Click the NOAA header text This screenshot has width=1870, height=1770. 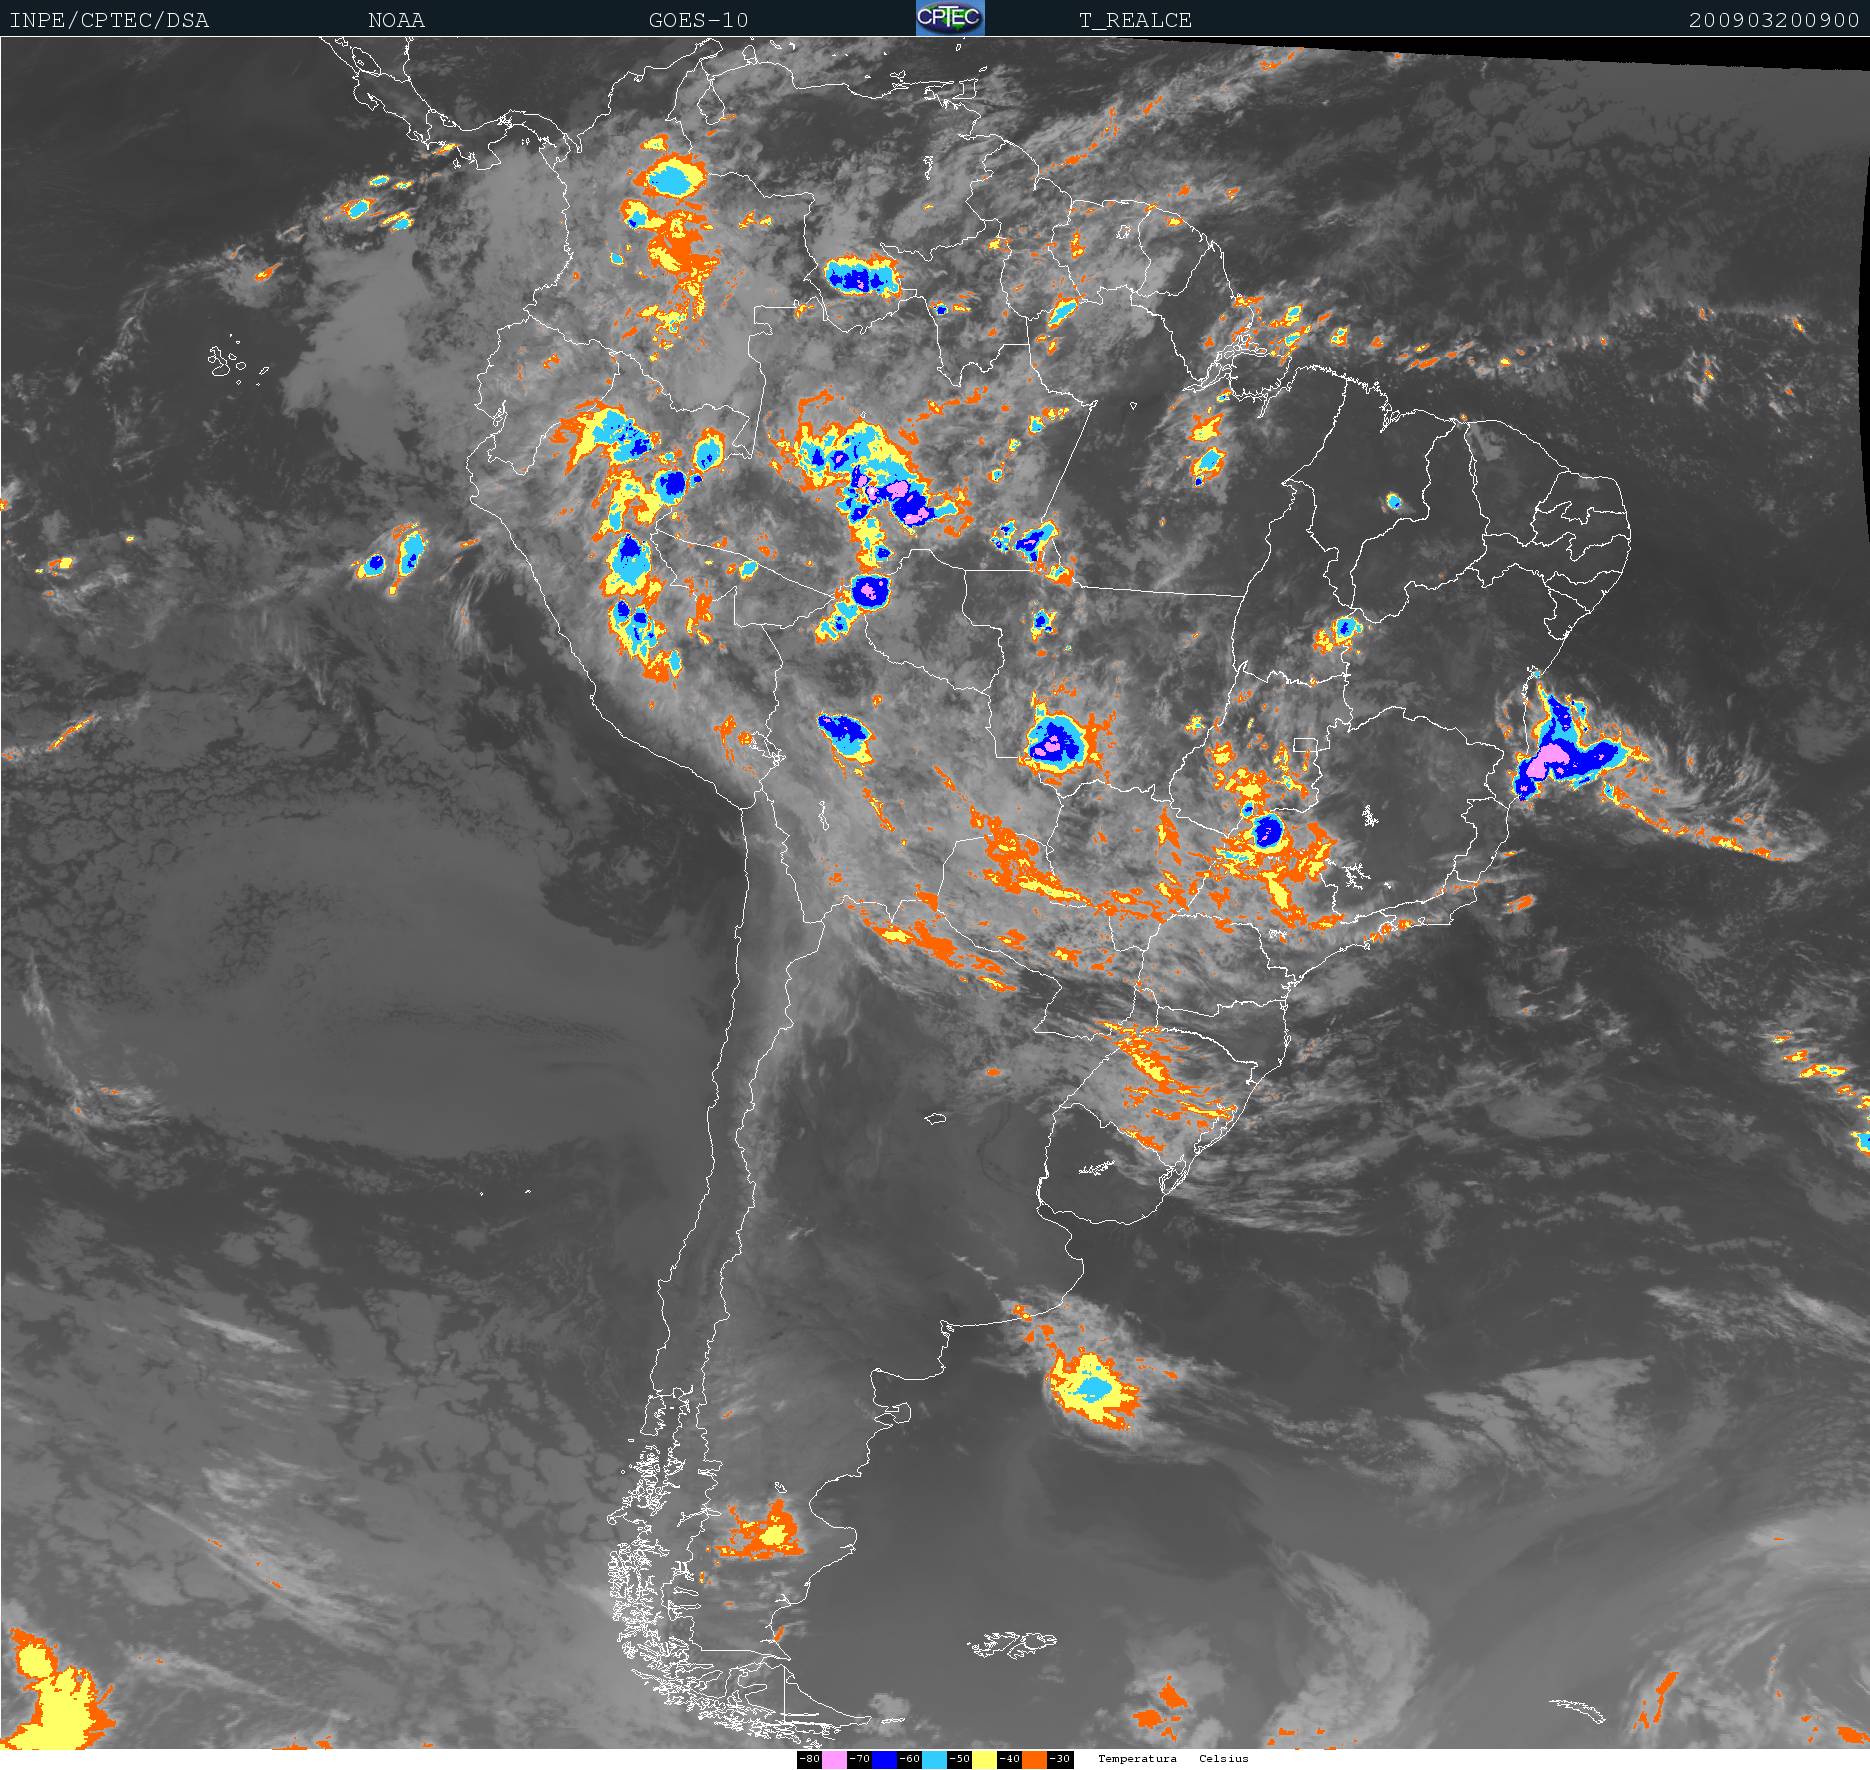[x=396, y=20]
